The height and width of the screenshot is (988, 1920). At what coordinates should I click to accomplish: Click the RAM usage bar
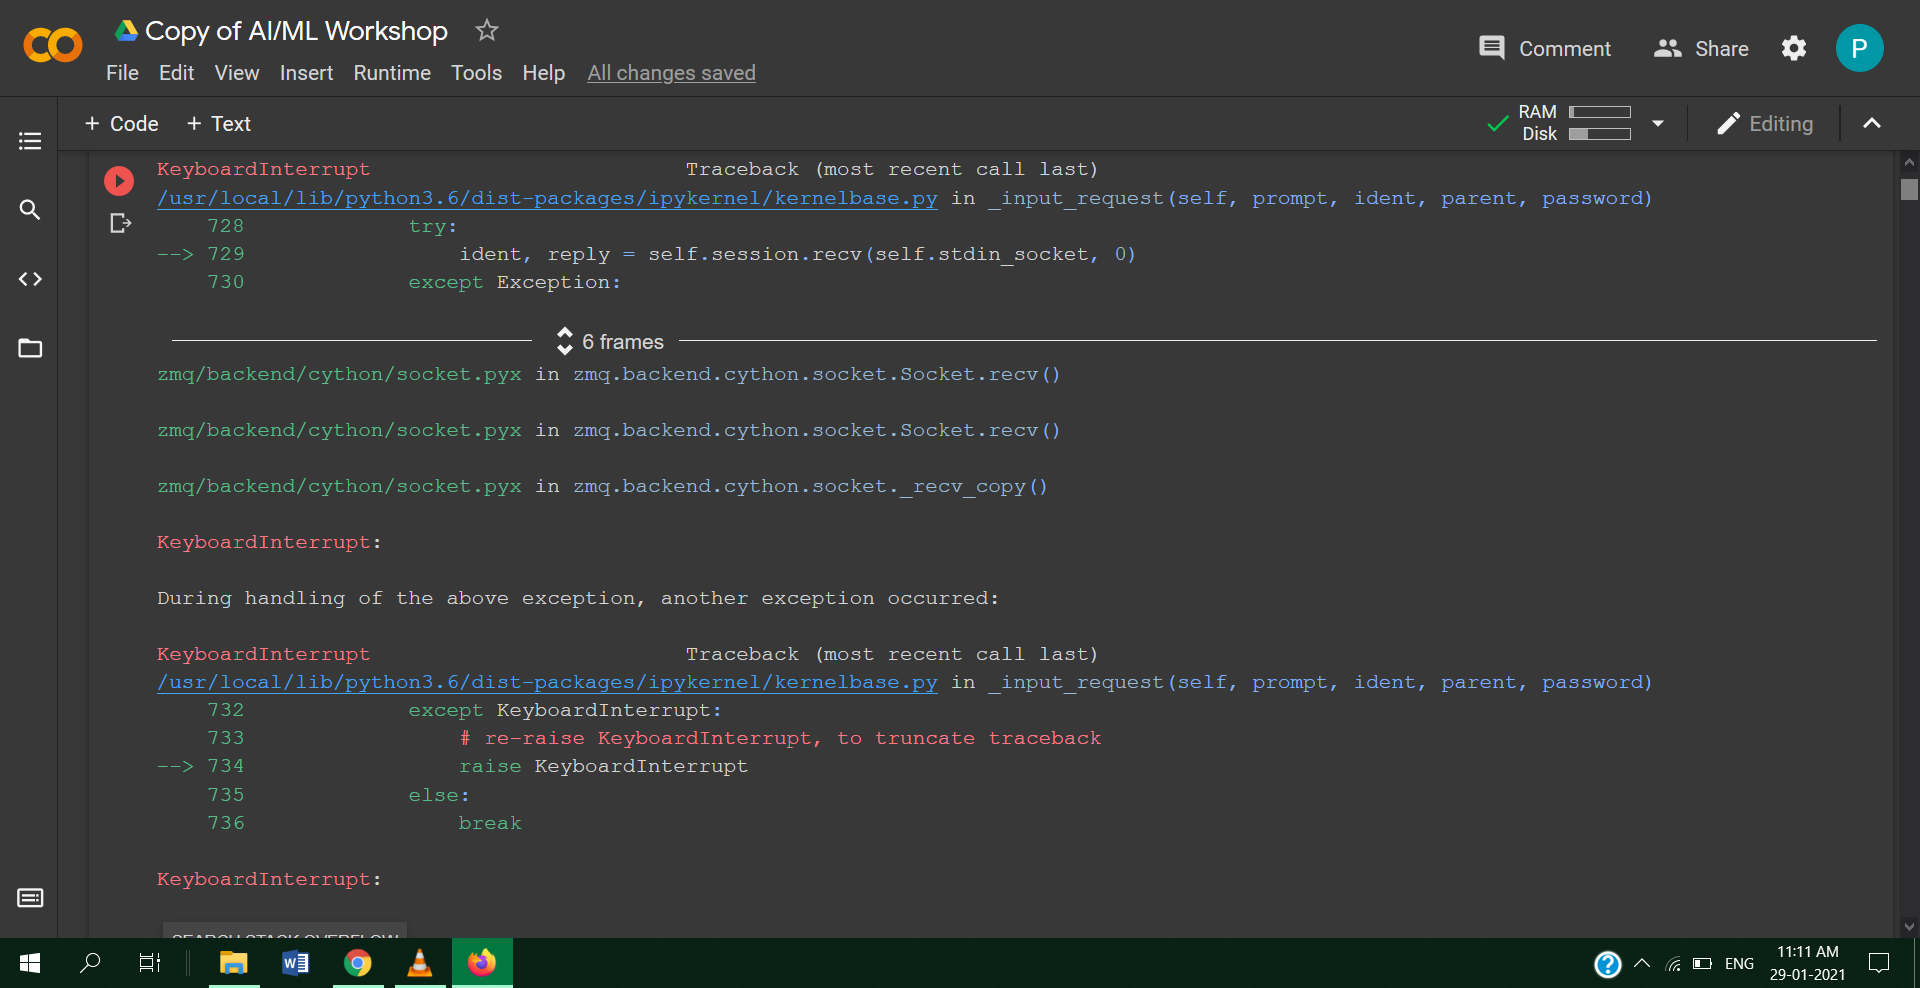[x=1600, y=112]
